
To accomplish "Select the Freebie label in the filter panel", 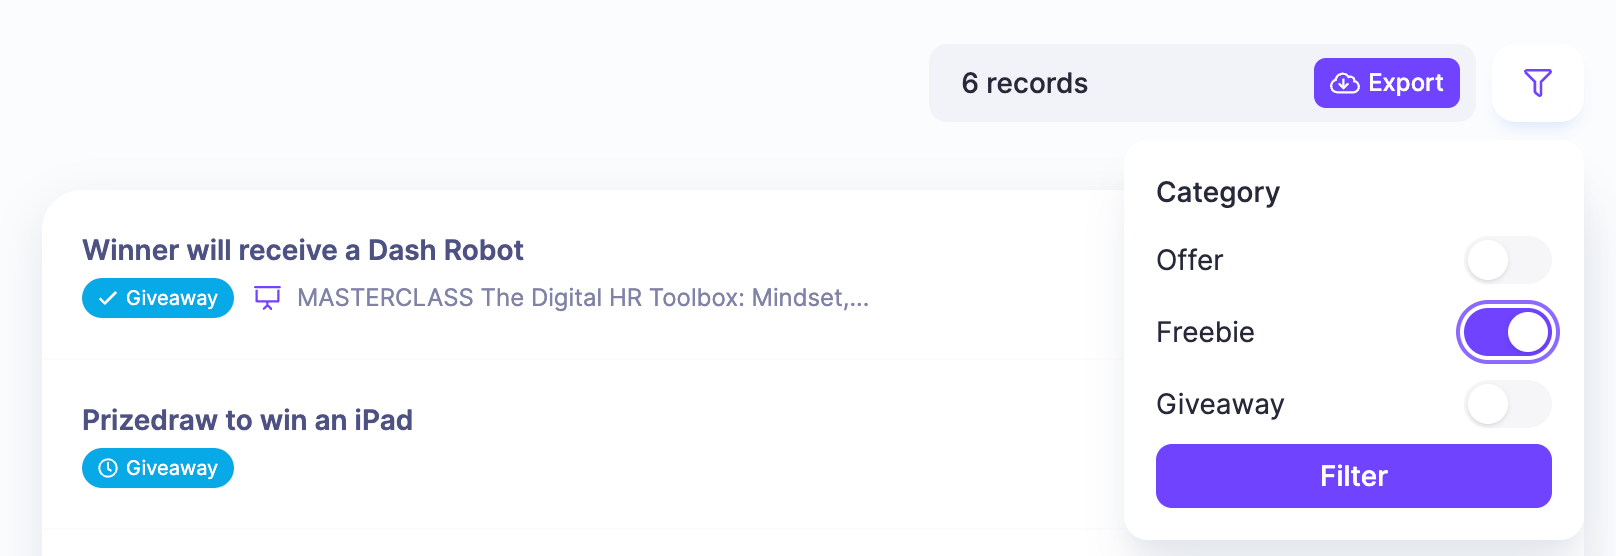I will pyautogui.click(x=1205, y=332).
